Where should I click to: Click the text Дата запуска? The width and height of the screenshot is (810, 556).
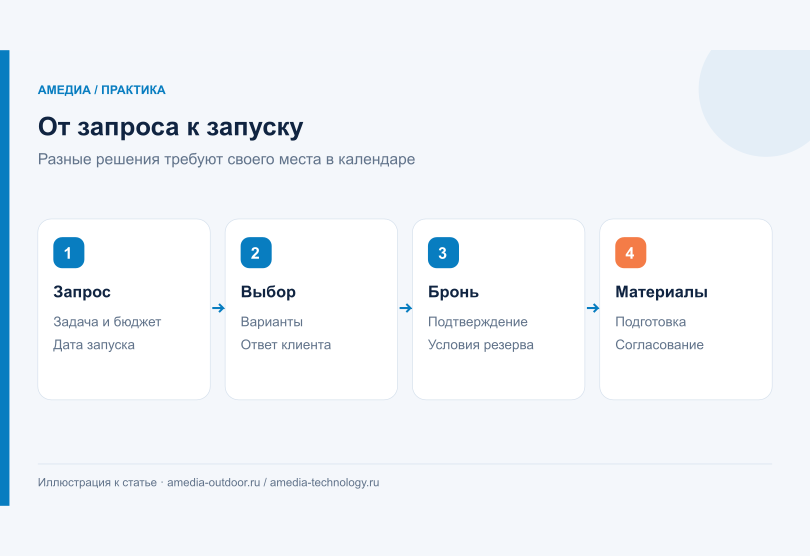(94, 345)
